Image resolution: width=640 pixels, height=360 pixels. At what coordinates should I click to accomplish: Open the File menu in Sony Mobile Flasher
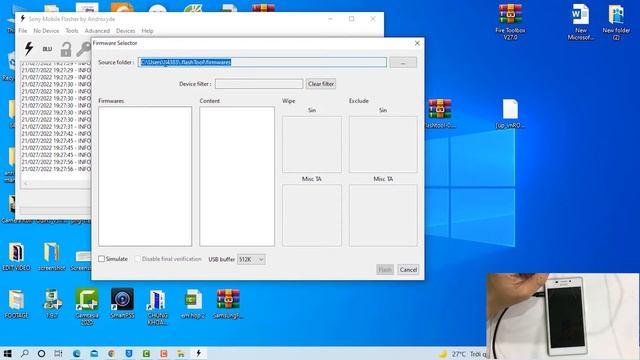pos(22,31)
